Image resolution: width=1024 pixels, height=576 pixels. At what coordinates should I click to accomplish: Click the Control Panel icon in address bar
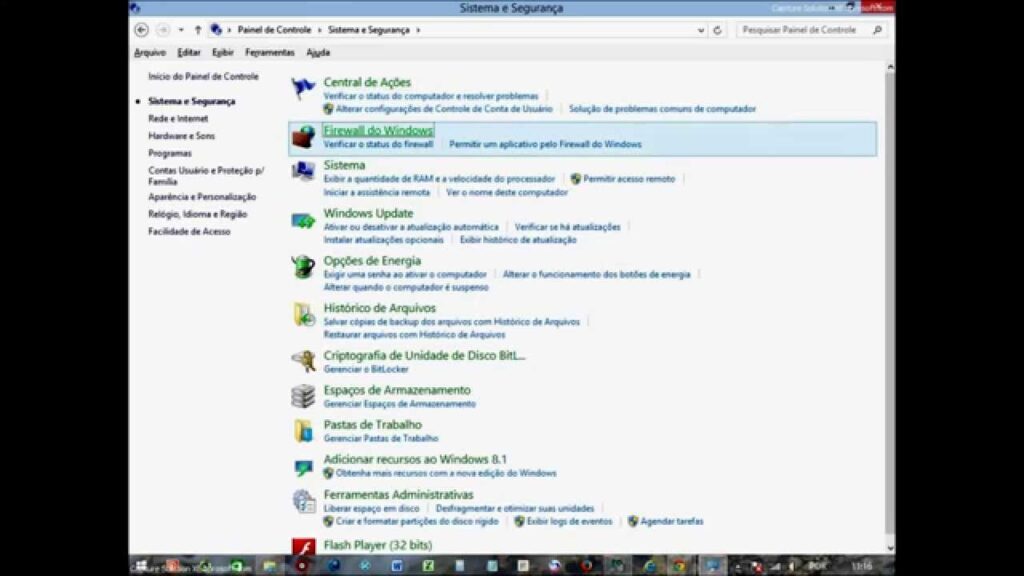(216, 29)
